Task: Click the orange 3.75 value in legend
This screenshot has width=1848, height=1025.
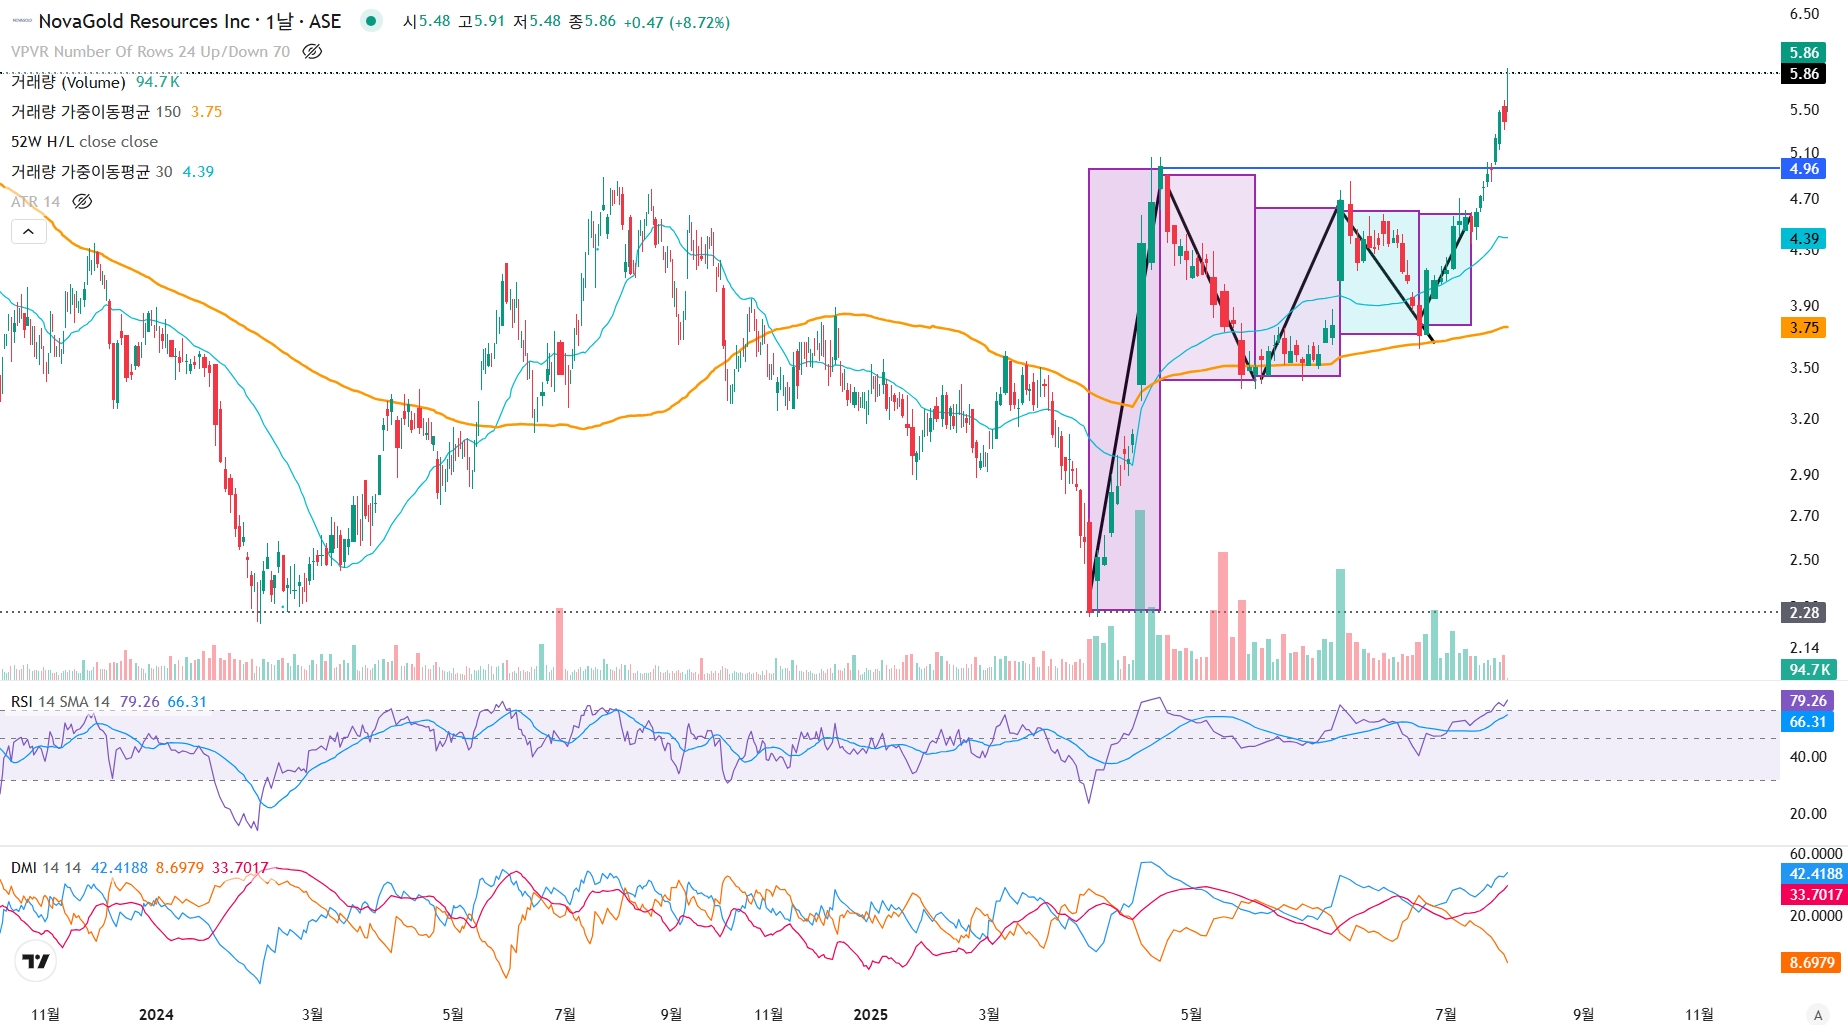Action: tap(206, 111)
